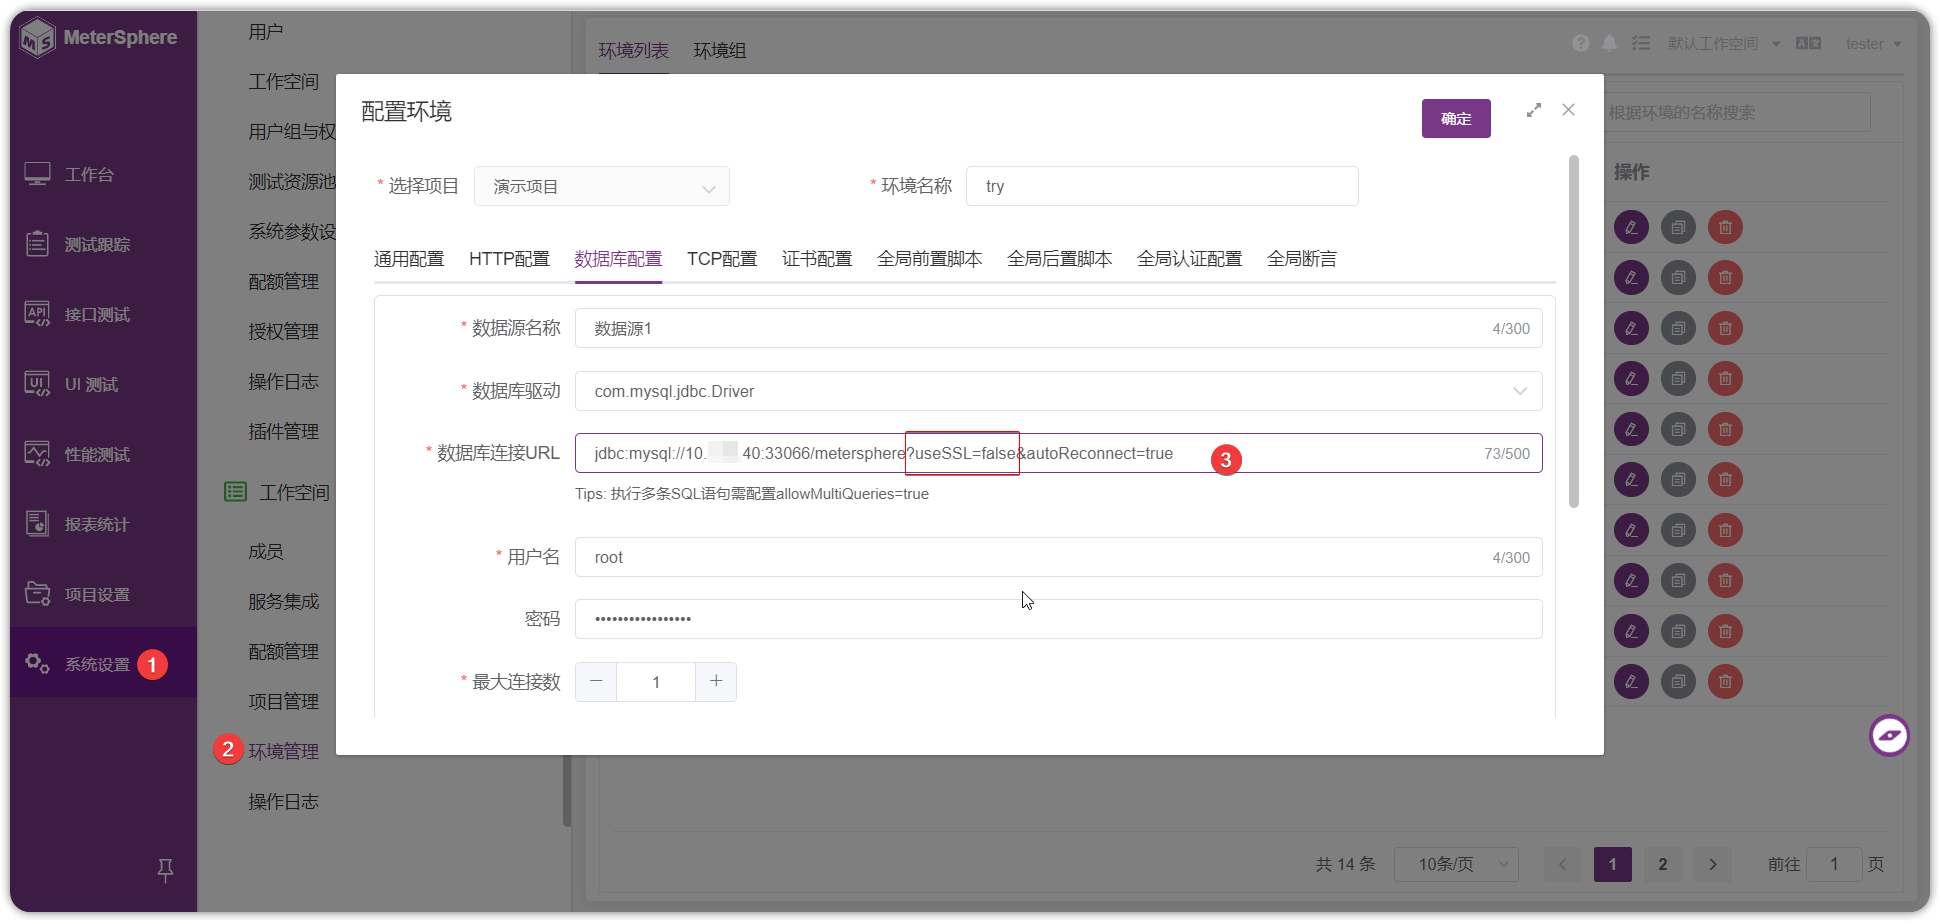This screenshot has width=1940, height=922.
Task: Open the 默认工作空间 workspace dropdown
Action: tap(1723, 43)
